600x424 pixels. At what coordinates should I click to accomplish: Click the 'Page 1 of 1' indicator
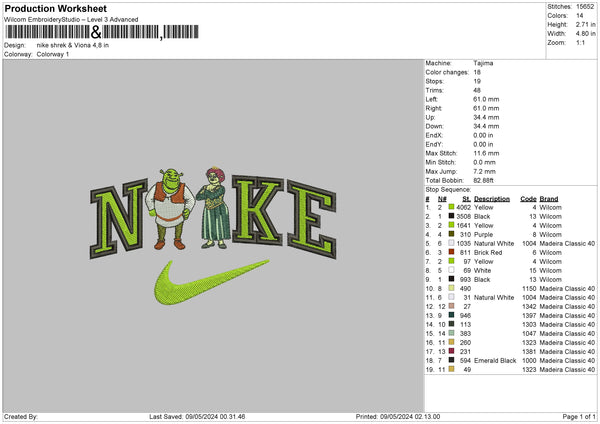[x=579, y=416]
